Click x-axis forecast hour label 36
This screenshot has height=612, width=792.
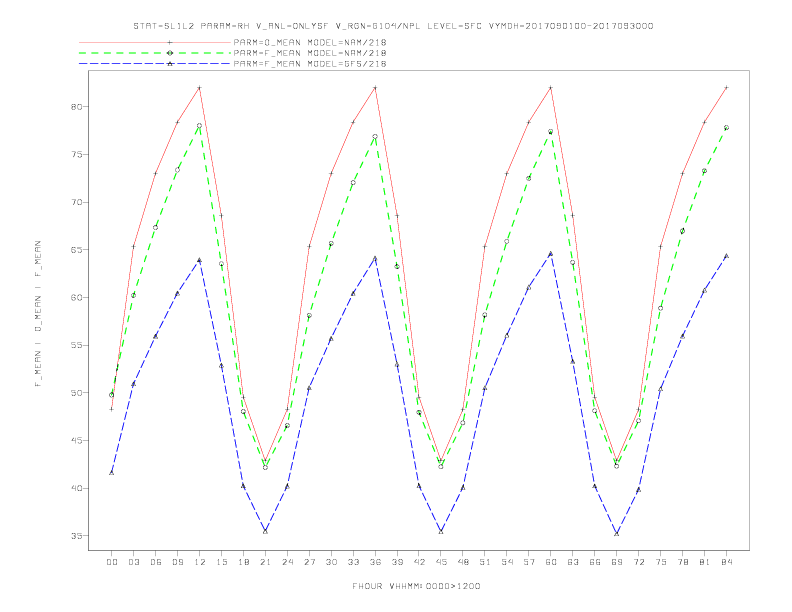[375, 562]
